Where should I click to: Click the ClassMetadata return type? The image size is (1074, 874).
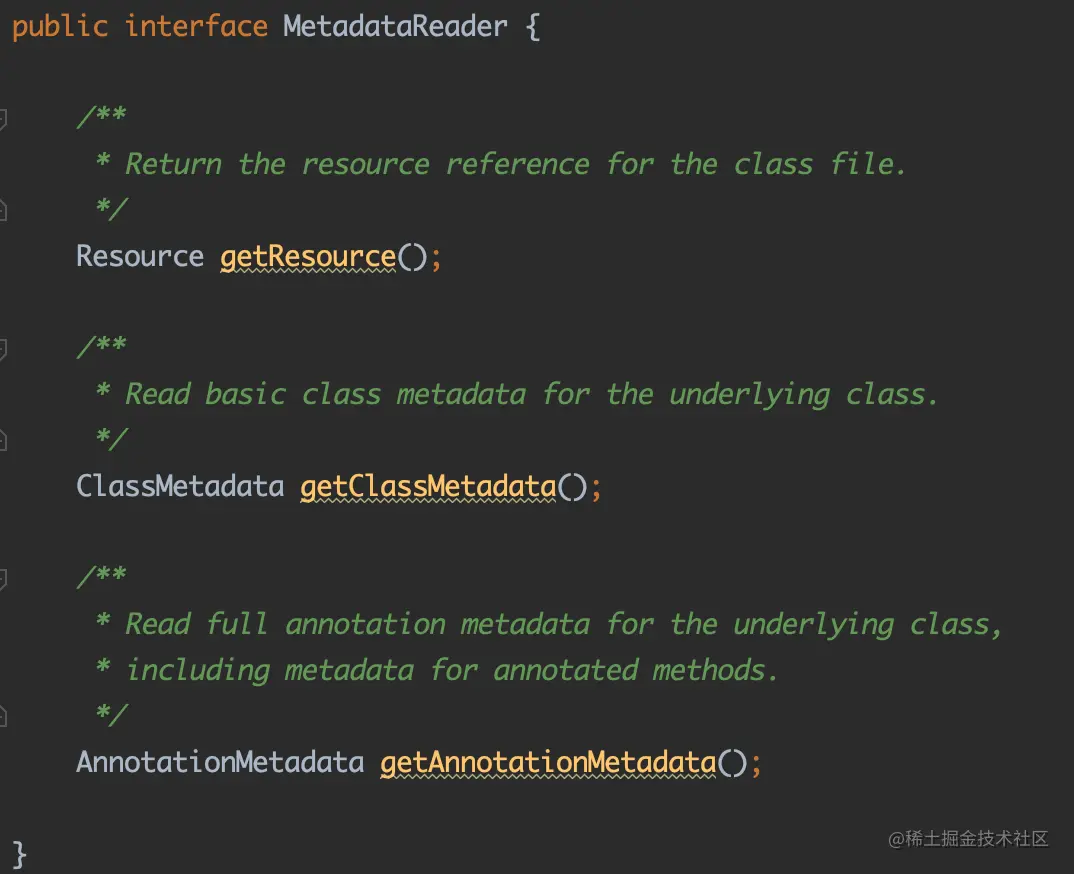tap(180, 486)
